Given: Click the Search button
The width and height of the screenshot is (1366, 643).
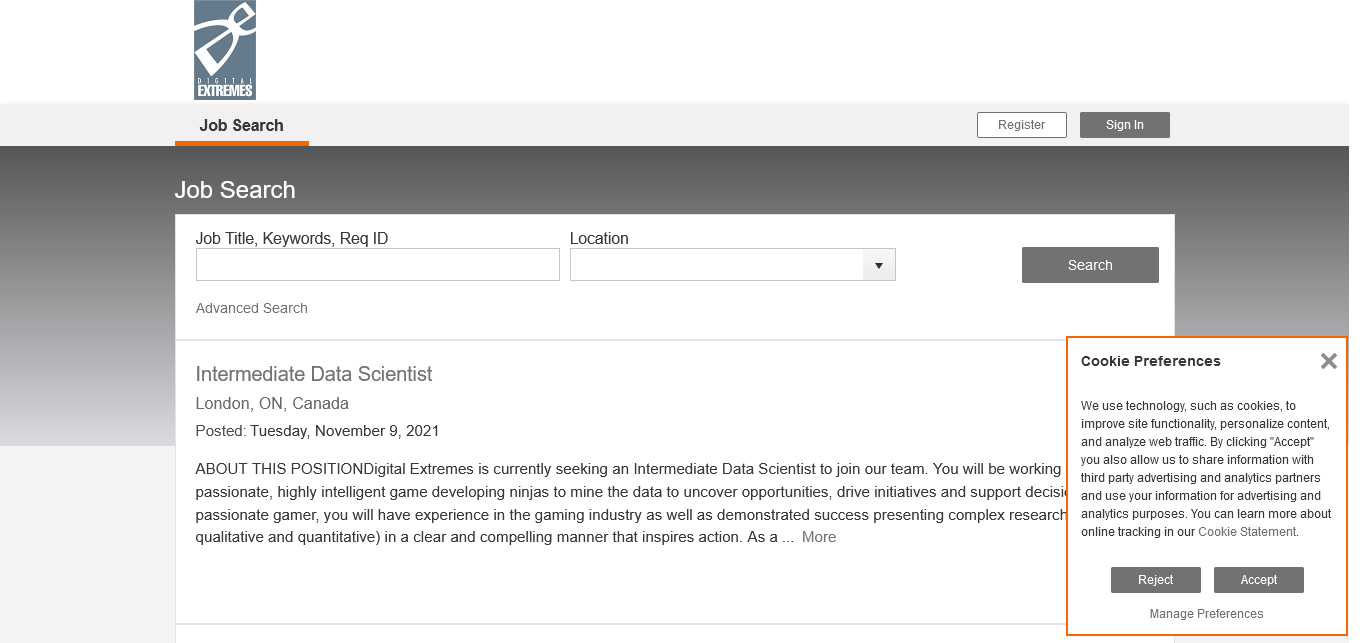Looking at the screenshot, I should 1089,265.
